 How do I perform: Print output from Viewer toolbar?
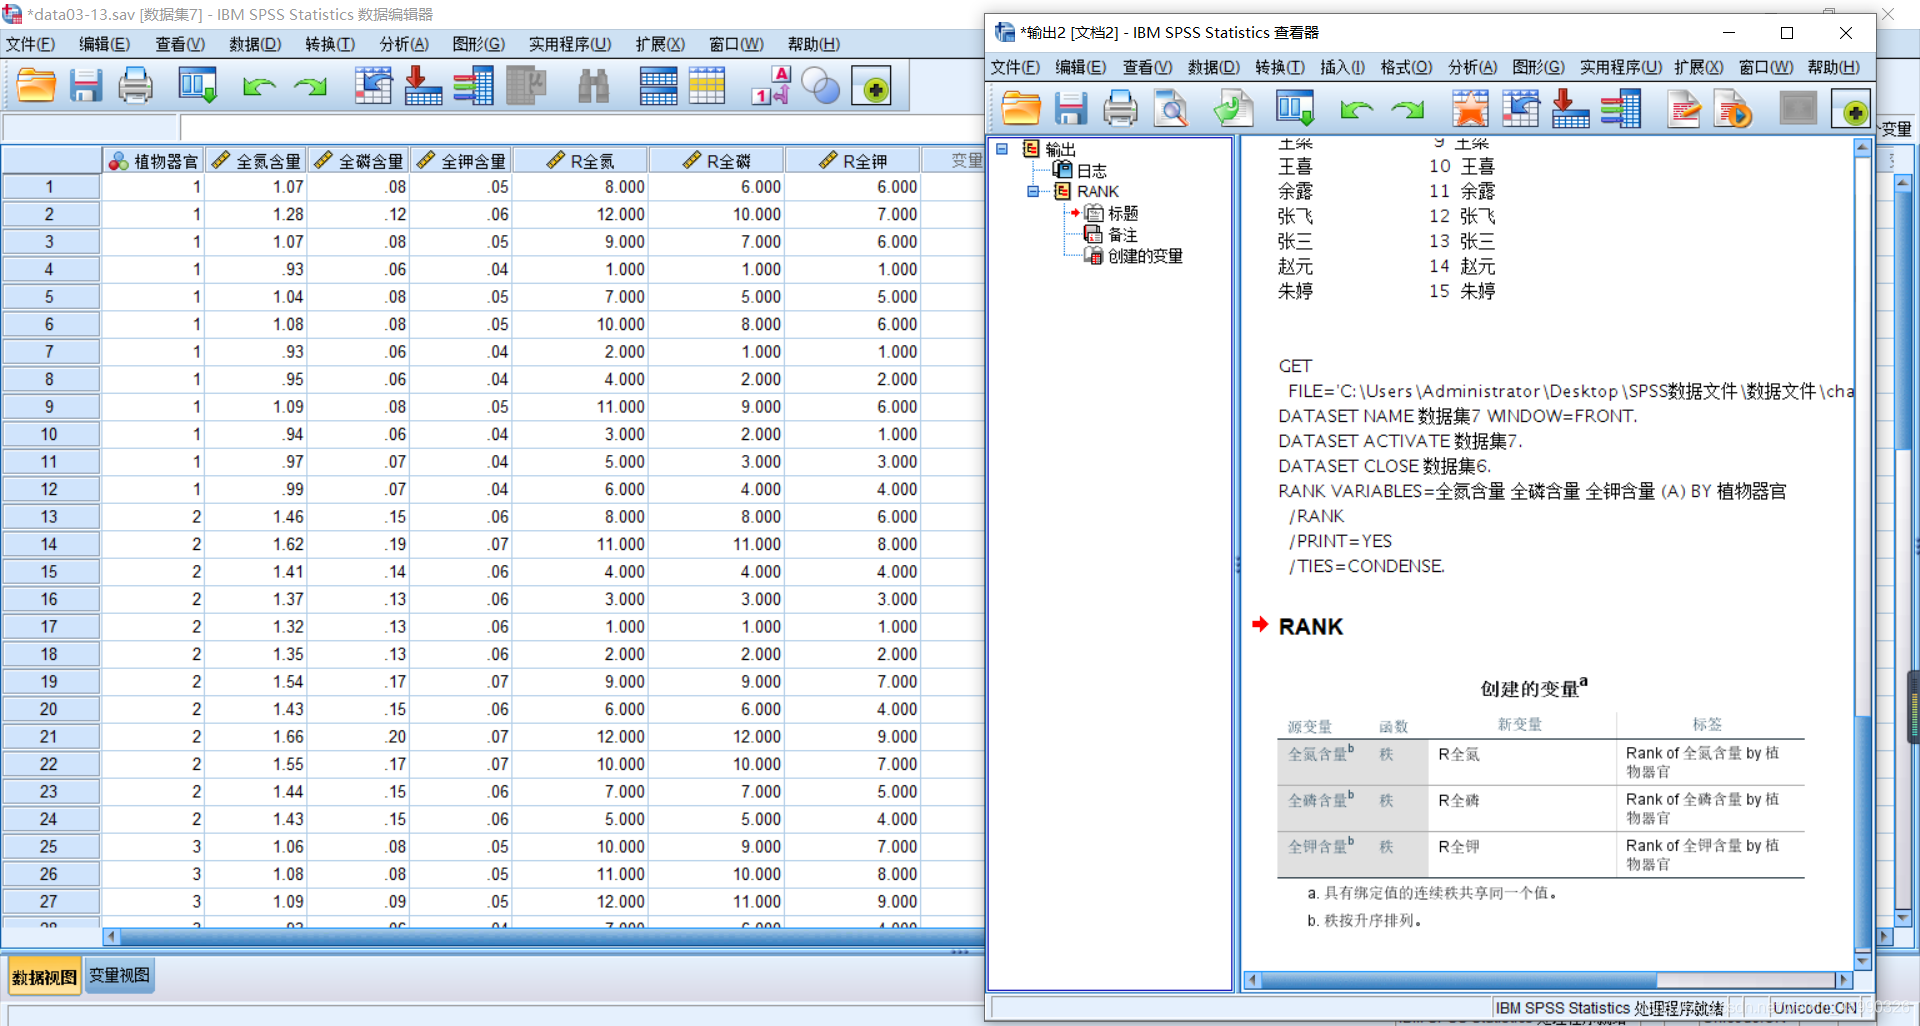(x=1120, y=108)
